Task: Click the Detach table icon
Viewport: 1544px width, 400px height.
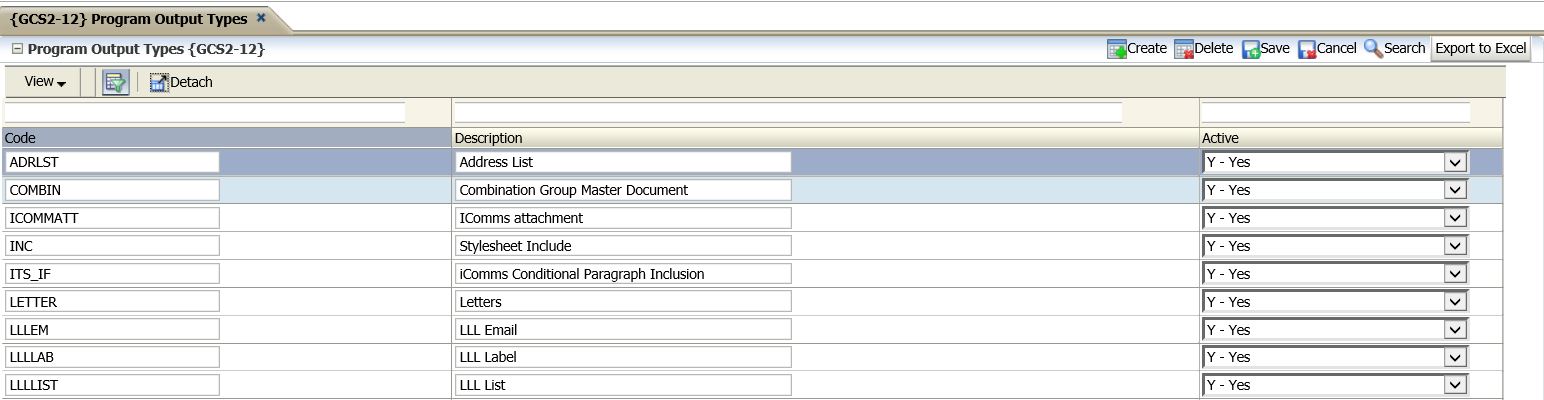Action: [159, 82]
